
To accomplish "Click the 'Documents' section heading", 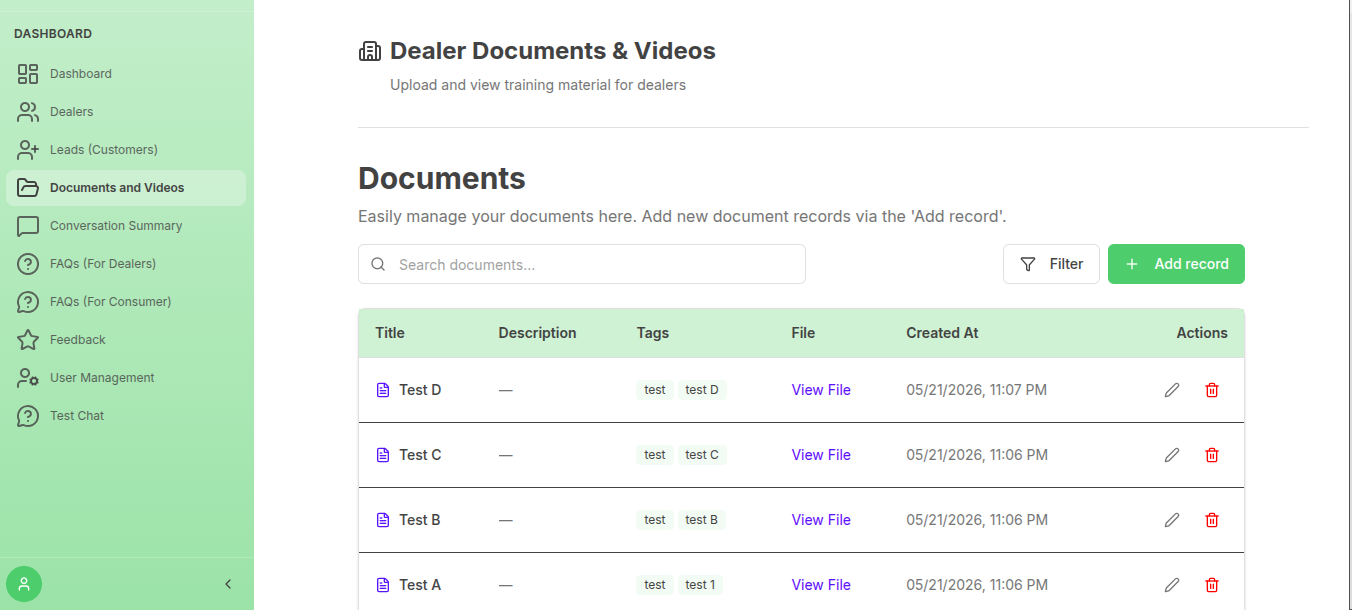I will [442, 178].
